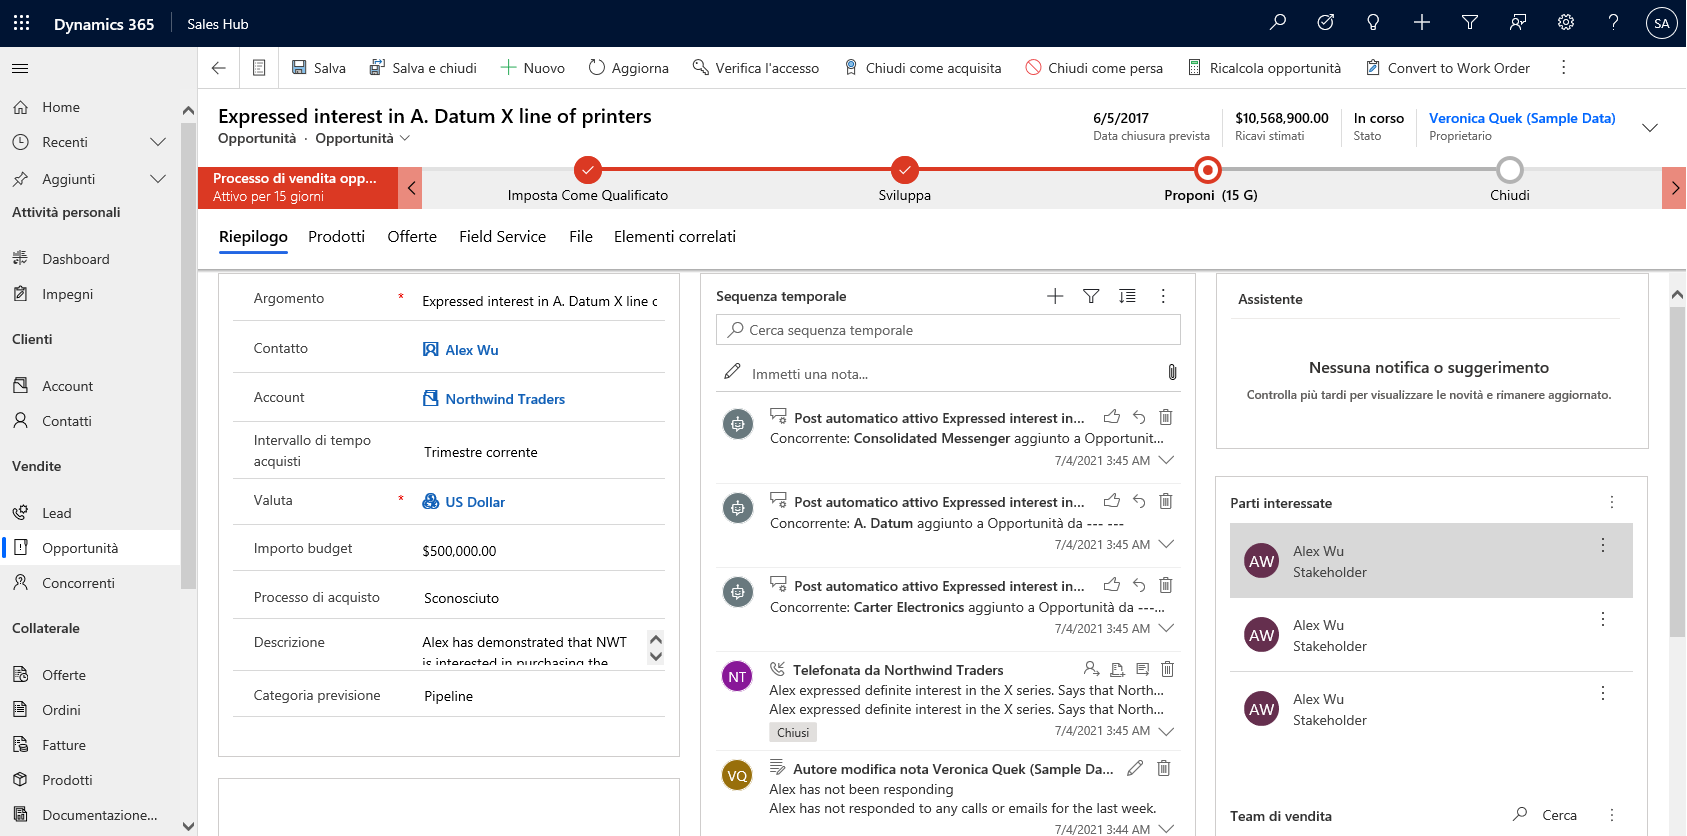The height and width of the screenshot is (836, 1687).
Task: Click the Cerca sequenza temporale search field
Action: pyautogui.click(x=948, y=330)
